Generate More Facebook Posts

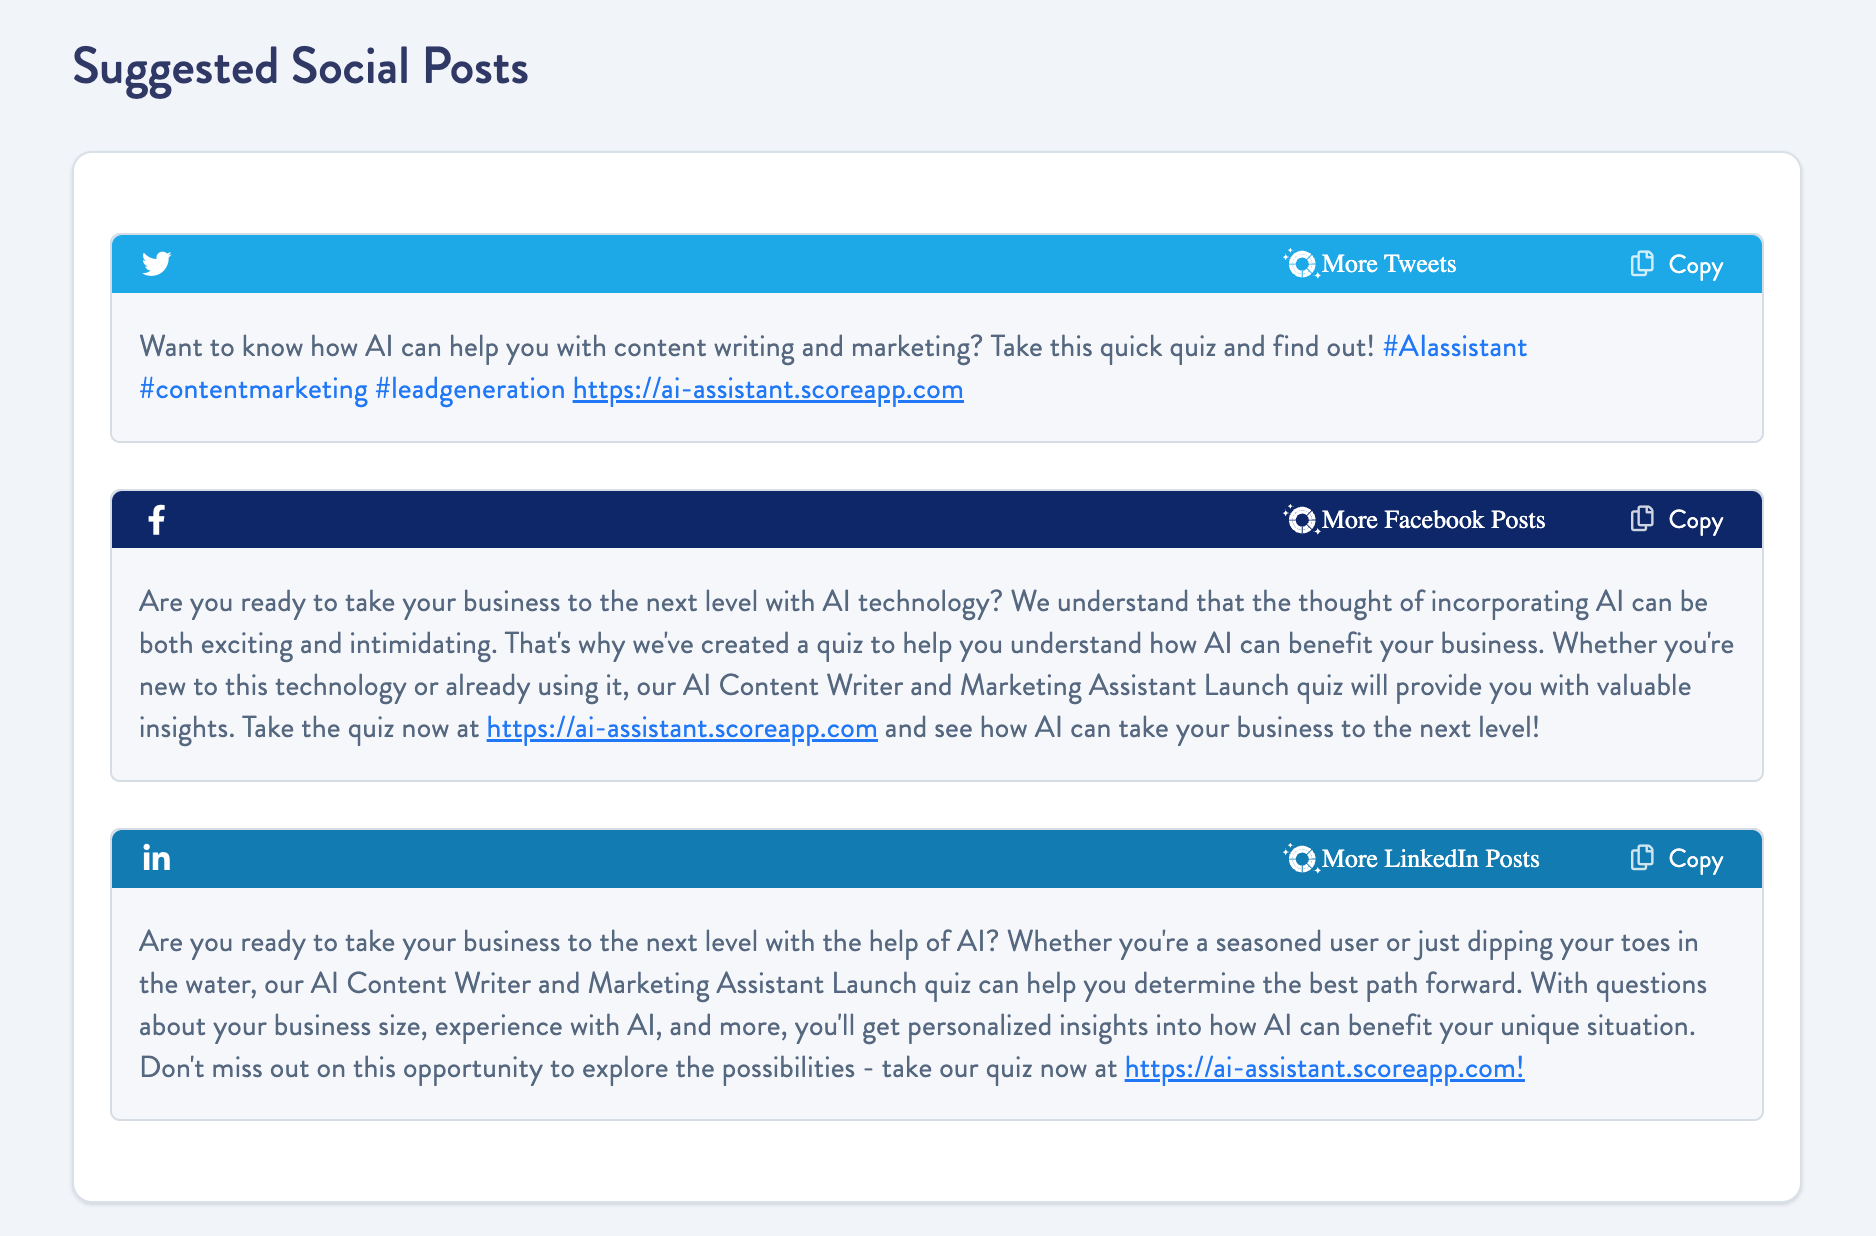(x=1432, y=520)
